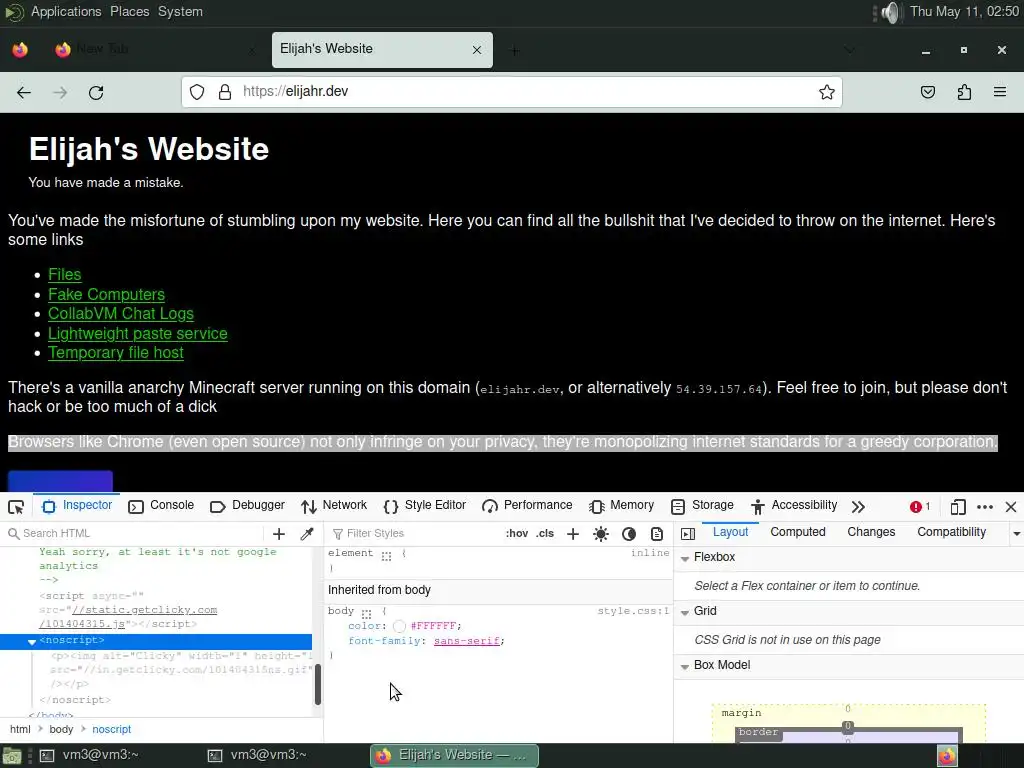
Task: Toggle print media simulation icon
Action: click(657, 534)
